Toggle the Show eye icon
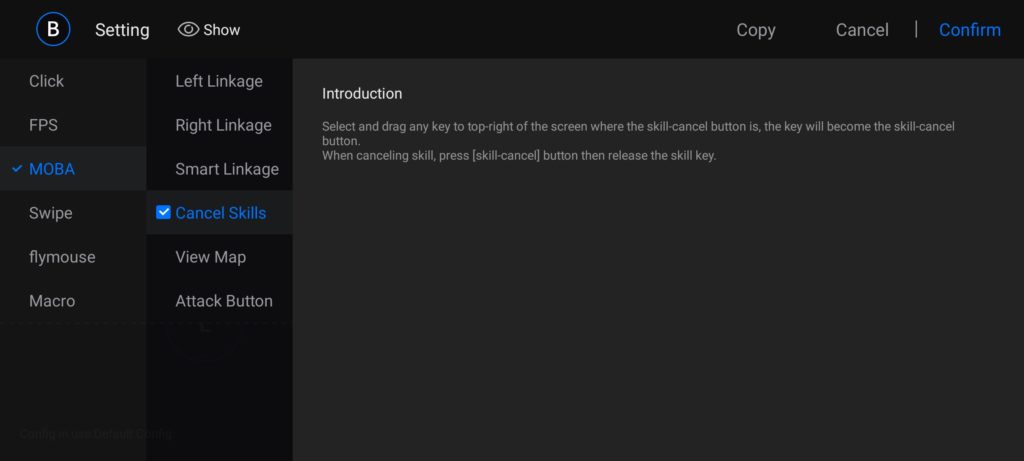 (188, 30)
